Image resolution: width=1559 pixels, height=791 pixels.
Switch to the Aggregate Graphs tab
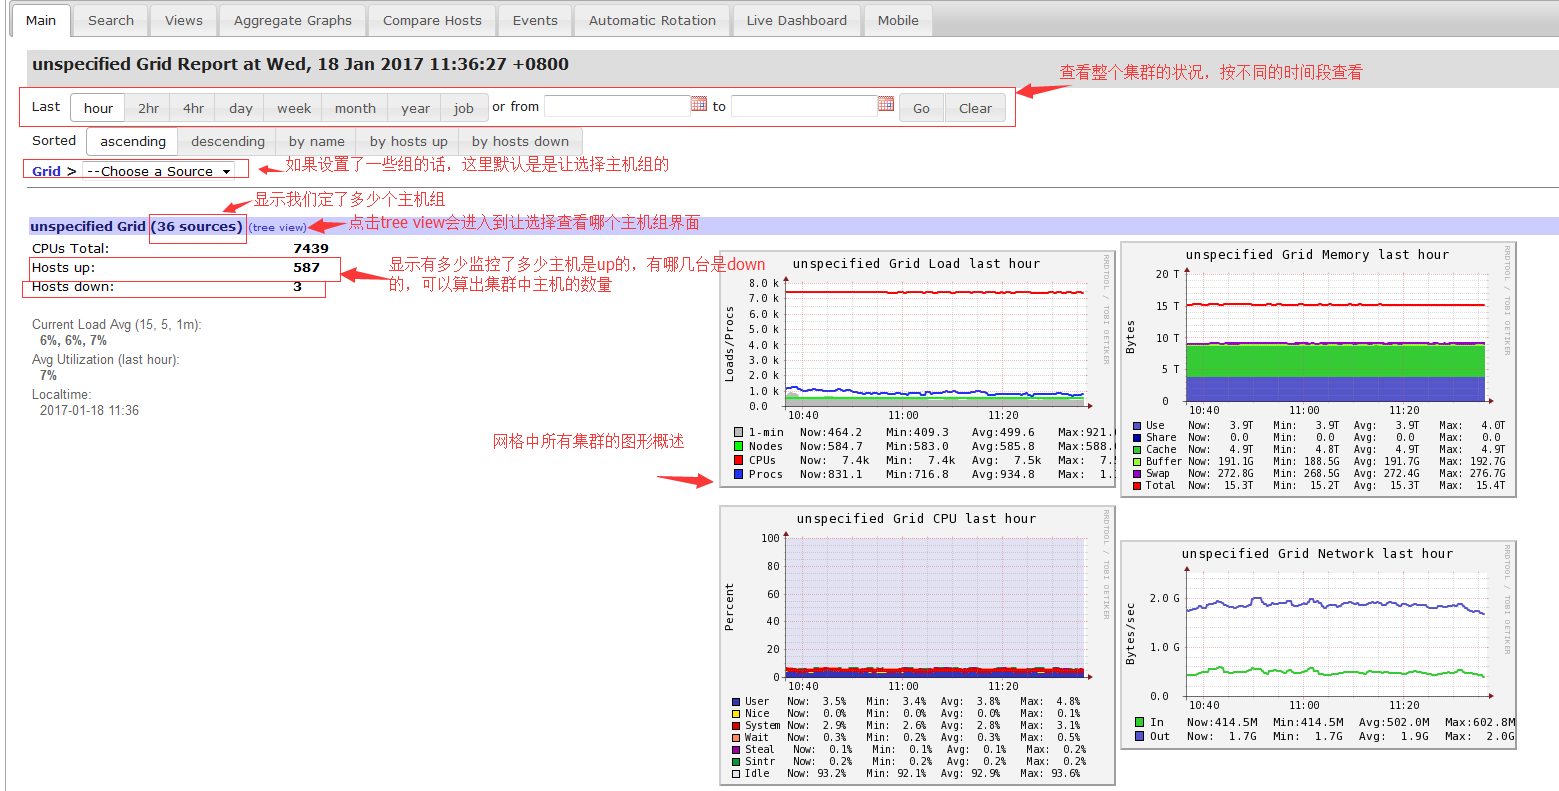pos(293,20)
